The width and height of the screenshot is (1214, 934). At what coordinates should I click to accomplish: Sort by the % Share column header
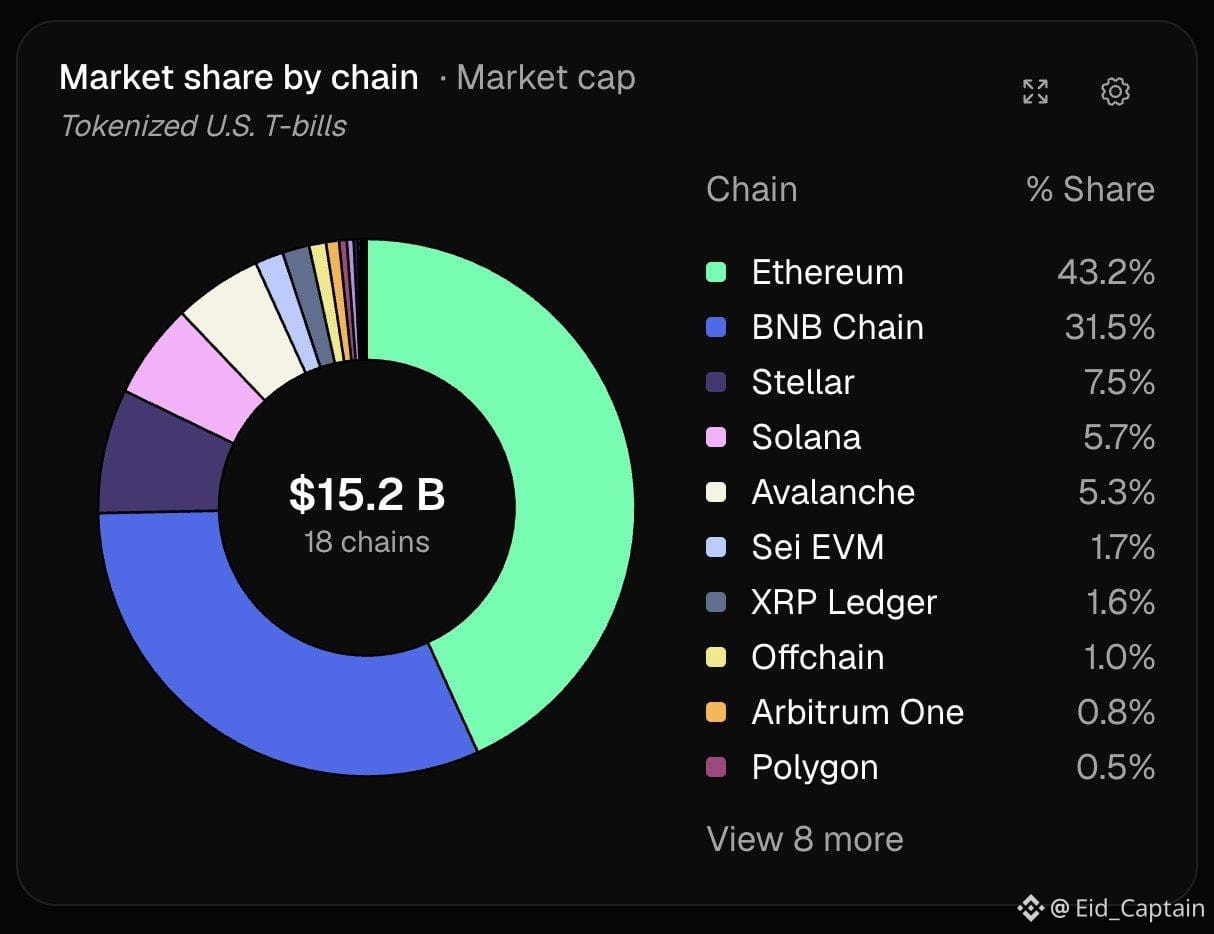1090,189
